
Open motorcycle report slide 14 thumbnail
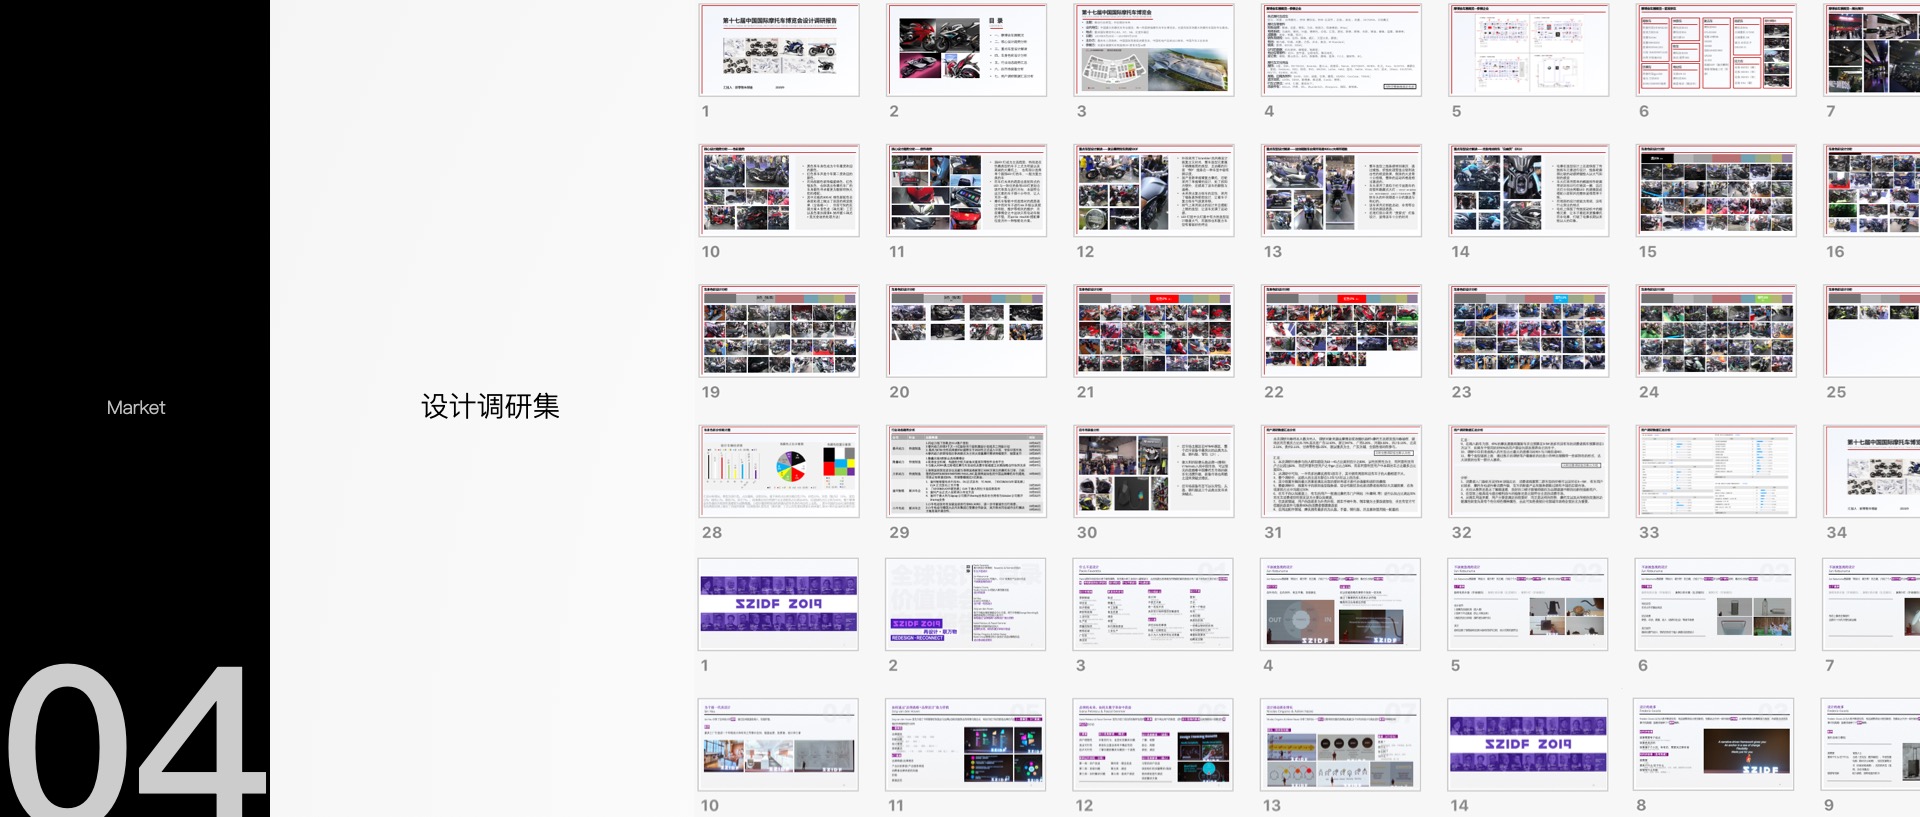tap(1529, 191)
